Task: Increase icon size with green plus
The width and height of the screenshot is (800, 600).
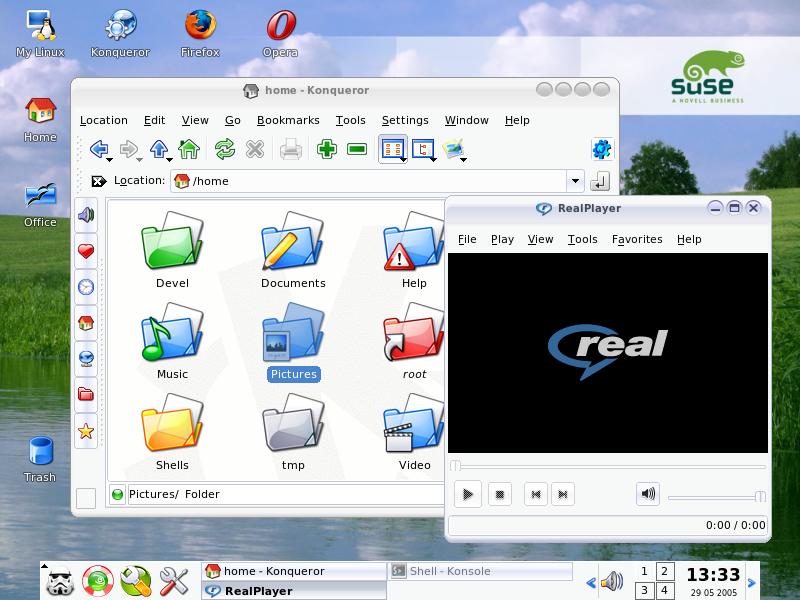Action: [327, 149]
